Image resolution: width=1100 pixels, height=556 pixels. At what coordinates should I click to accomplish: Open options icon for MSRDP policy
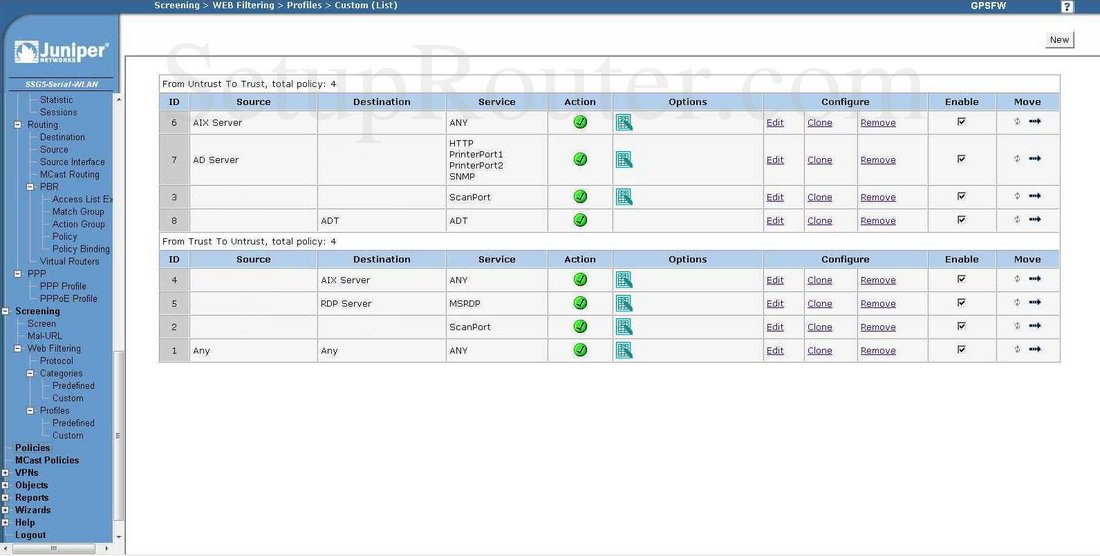[x=624, y=304]
